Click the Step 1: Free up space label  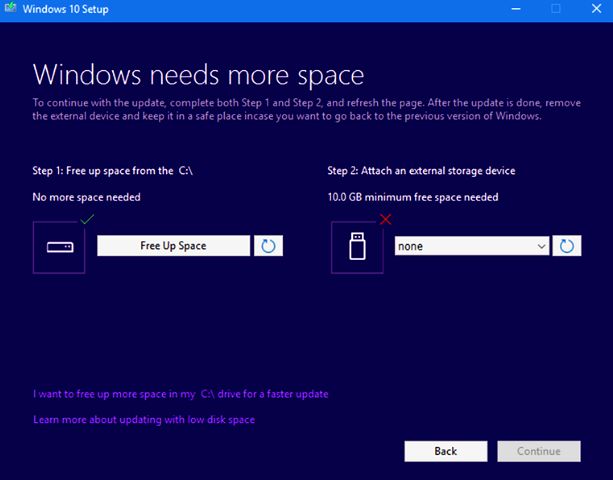113,171
